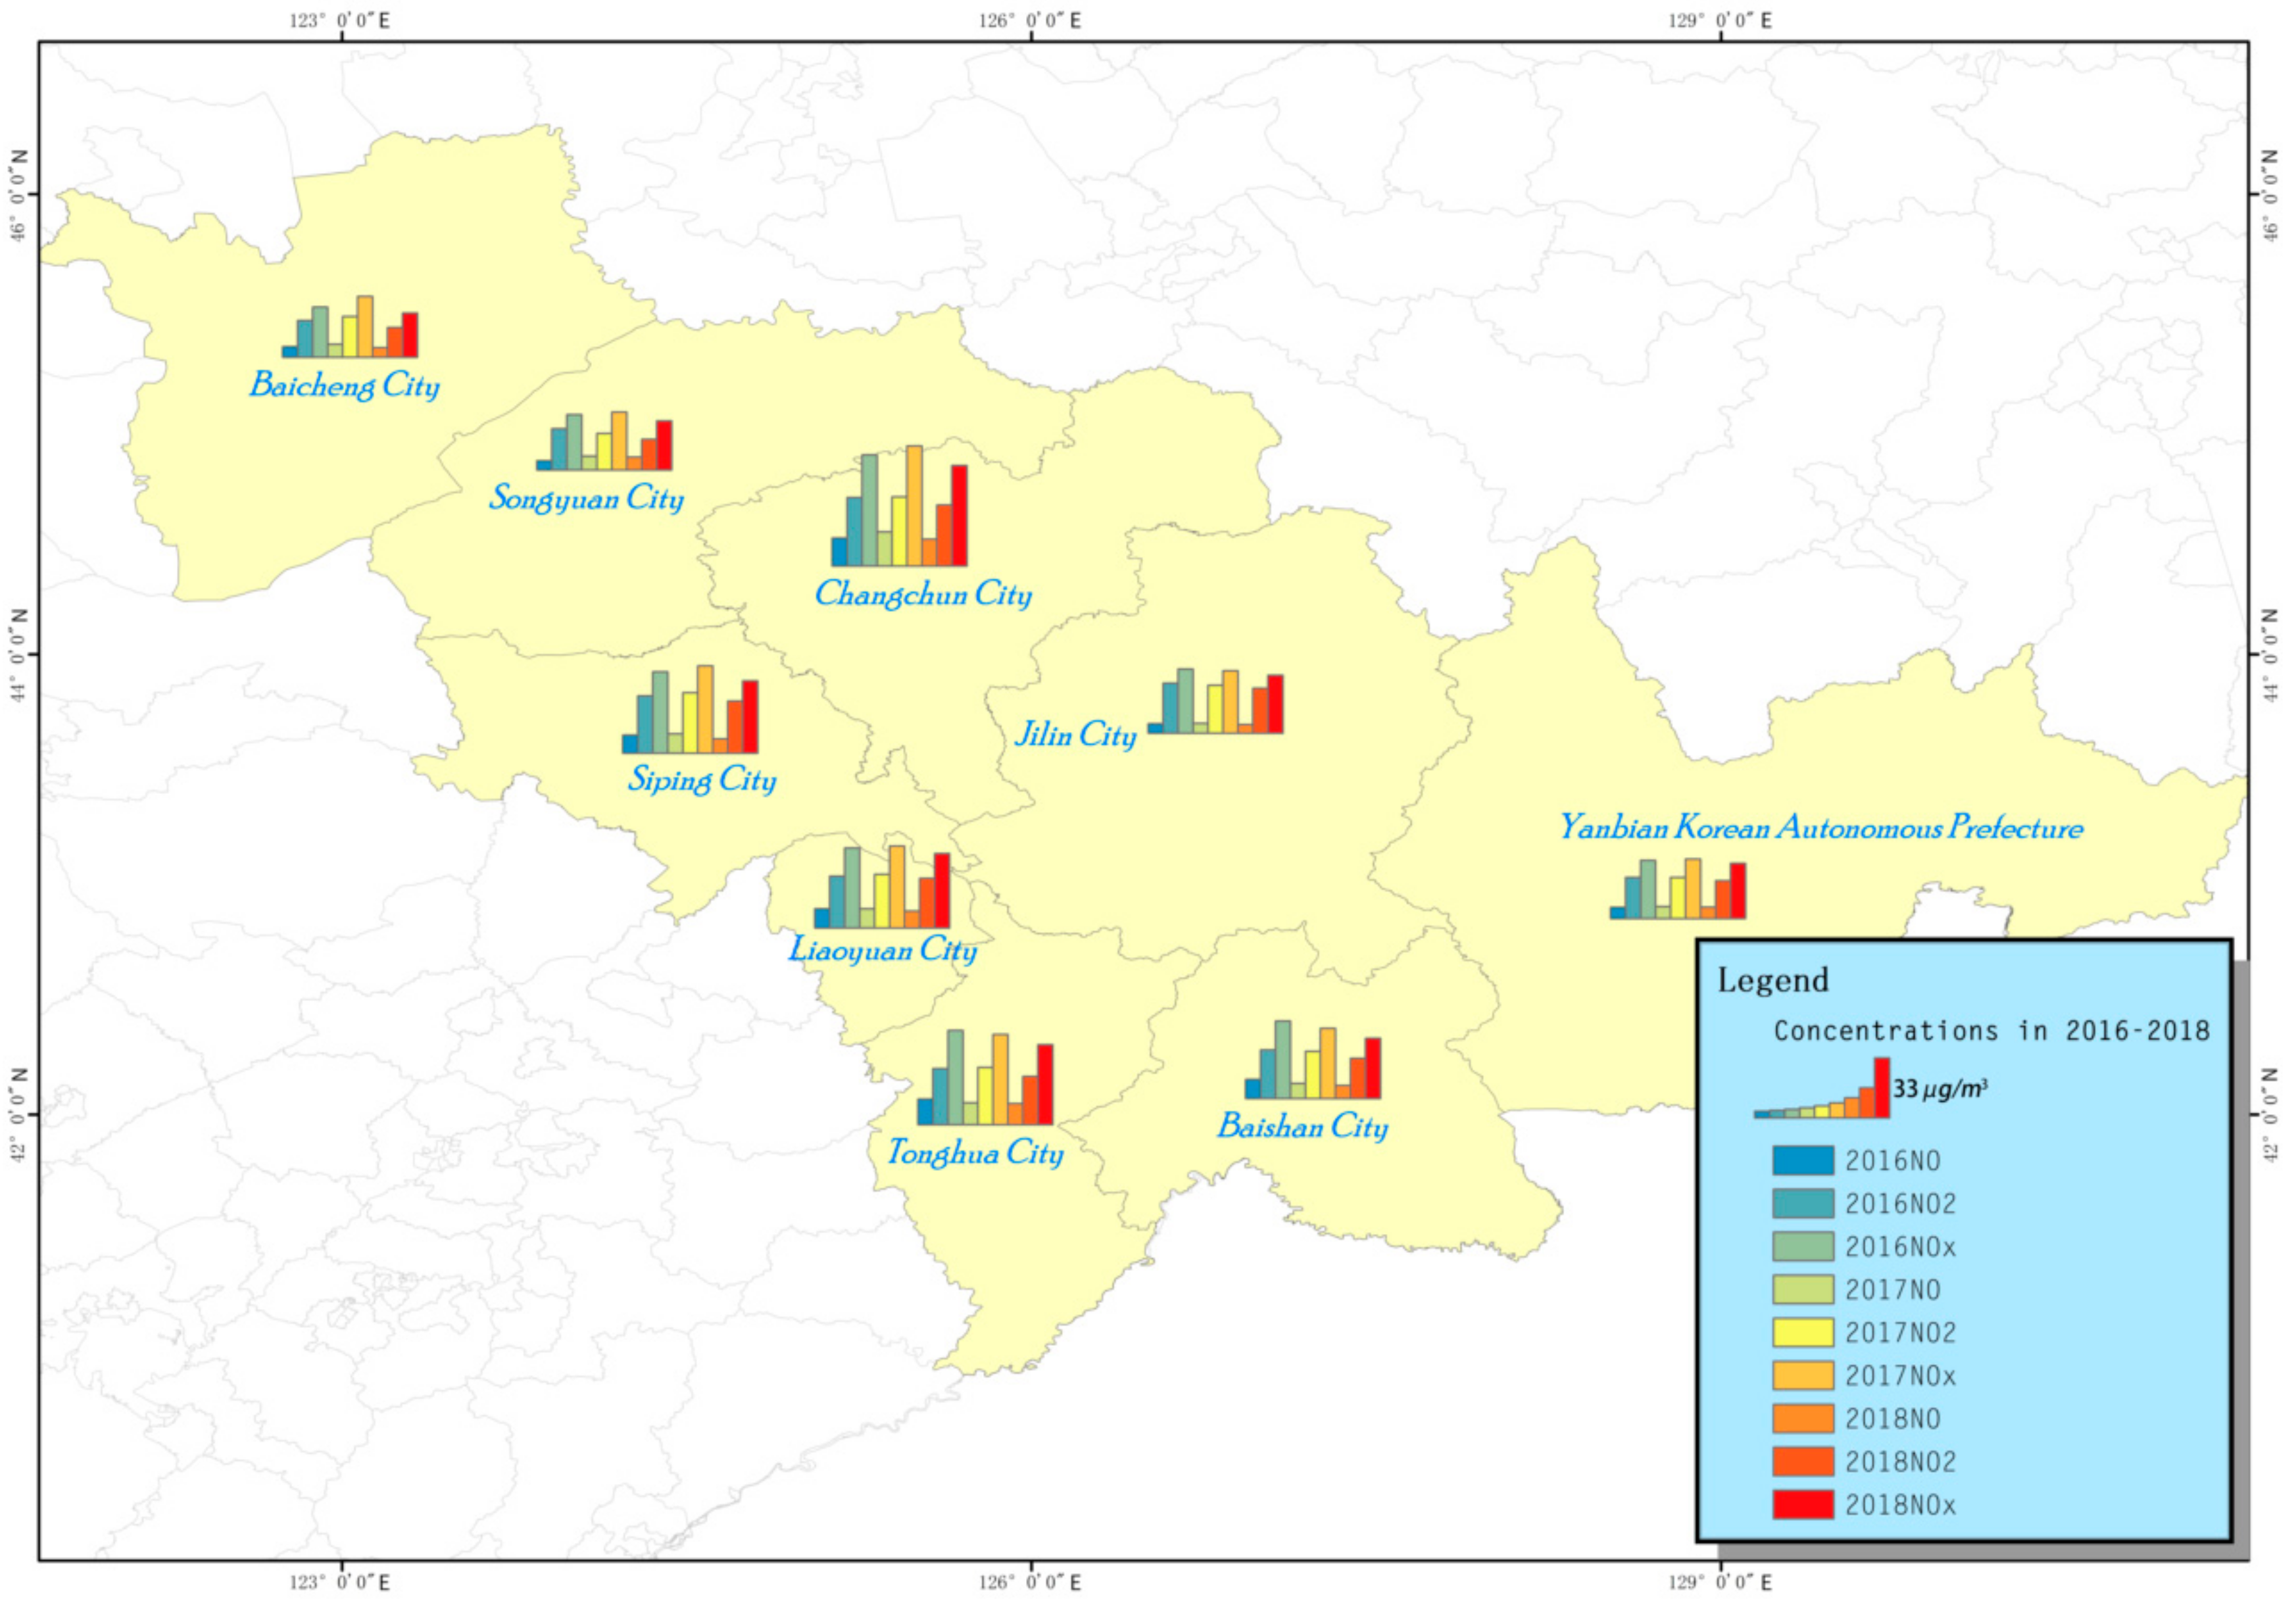2296x1599 pixels.
Task: Click the 'Legend' heading
Action: pos(1773,980)
